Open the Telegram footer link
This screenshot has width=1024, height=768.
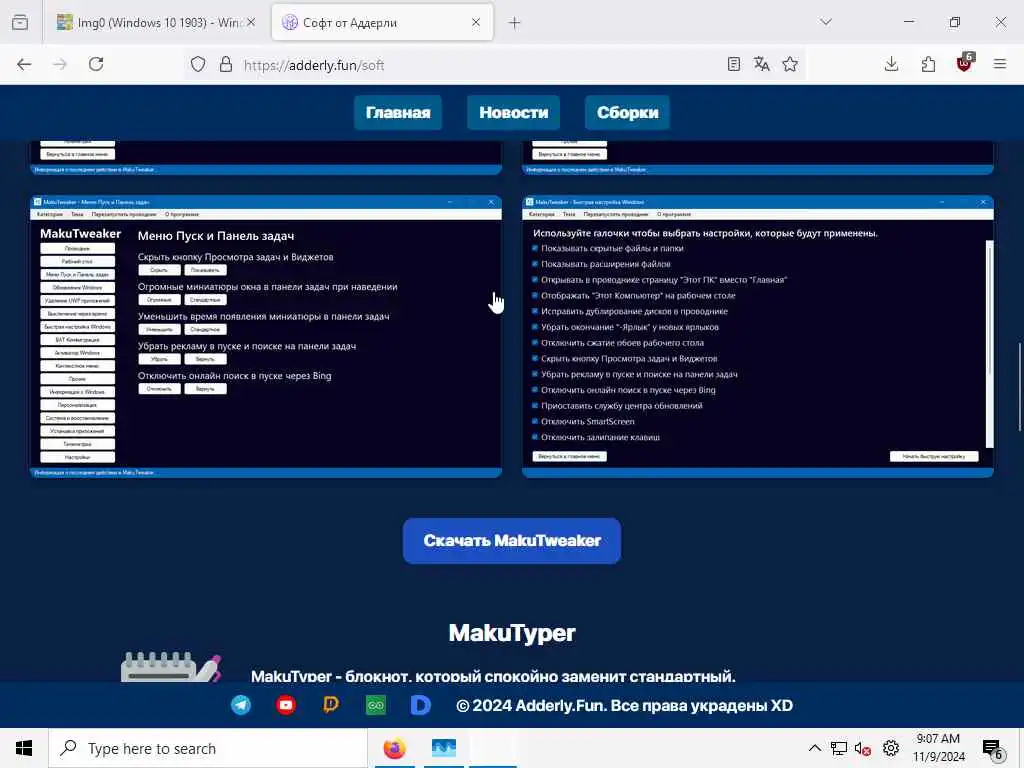(x=241, y=705)
